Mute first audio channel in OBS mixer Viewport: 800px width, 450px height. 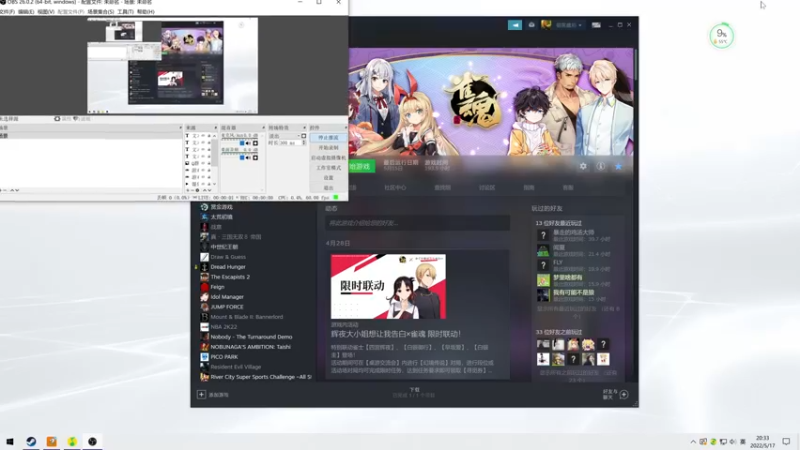coord(248,143)
